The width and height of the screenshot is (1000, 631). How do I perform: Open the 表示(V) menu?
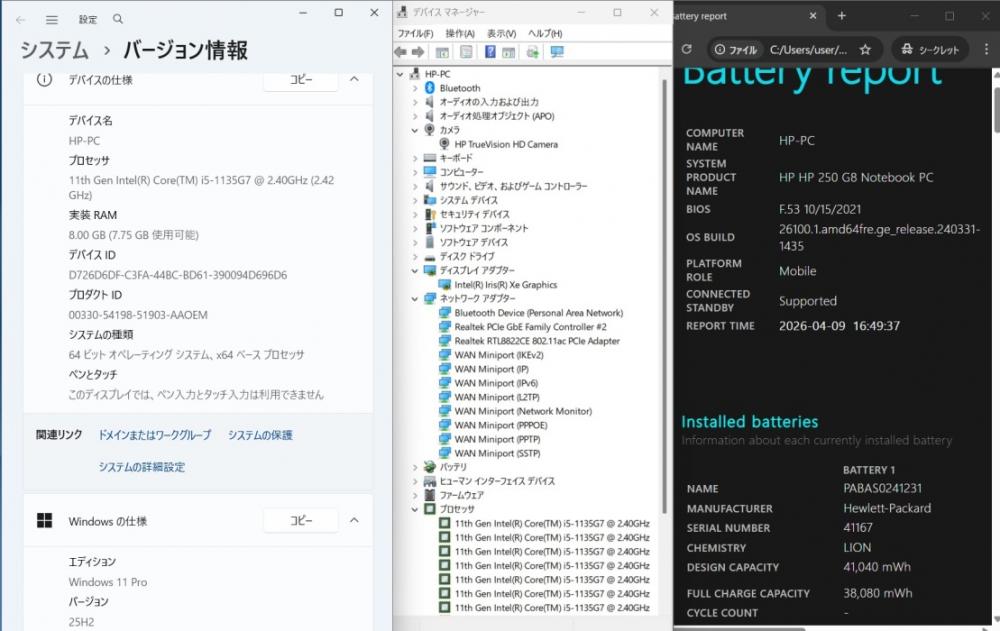pyautogui.click(x=501, y=33)
